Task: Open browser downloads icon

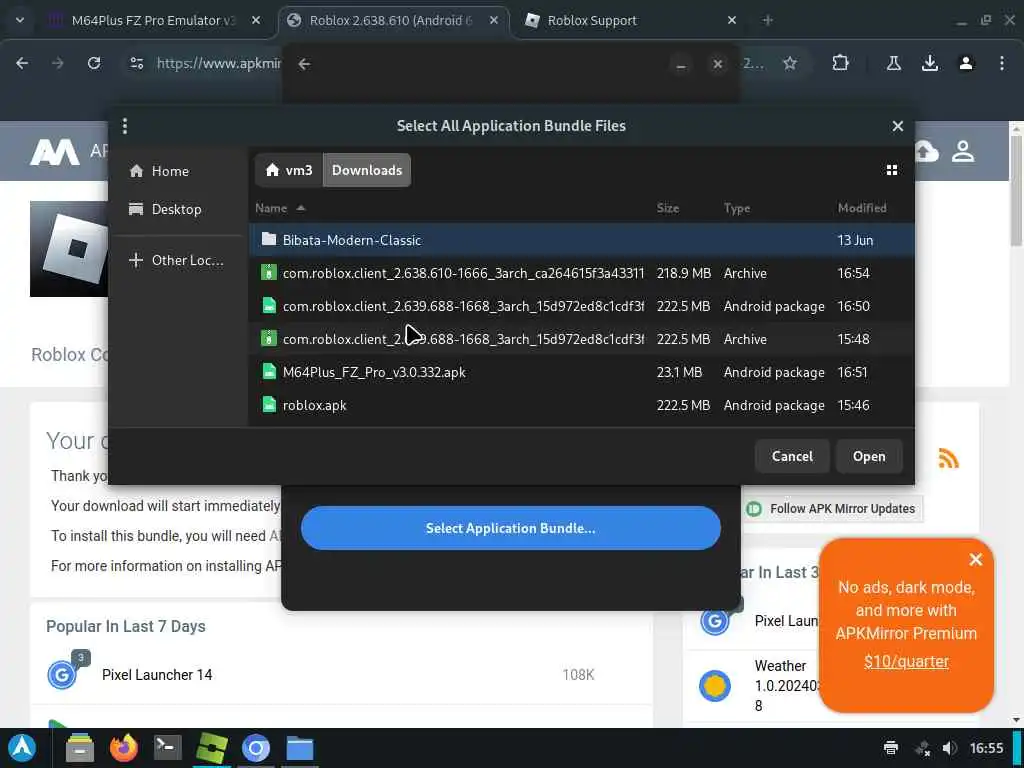Action: point(929,63)
